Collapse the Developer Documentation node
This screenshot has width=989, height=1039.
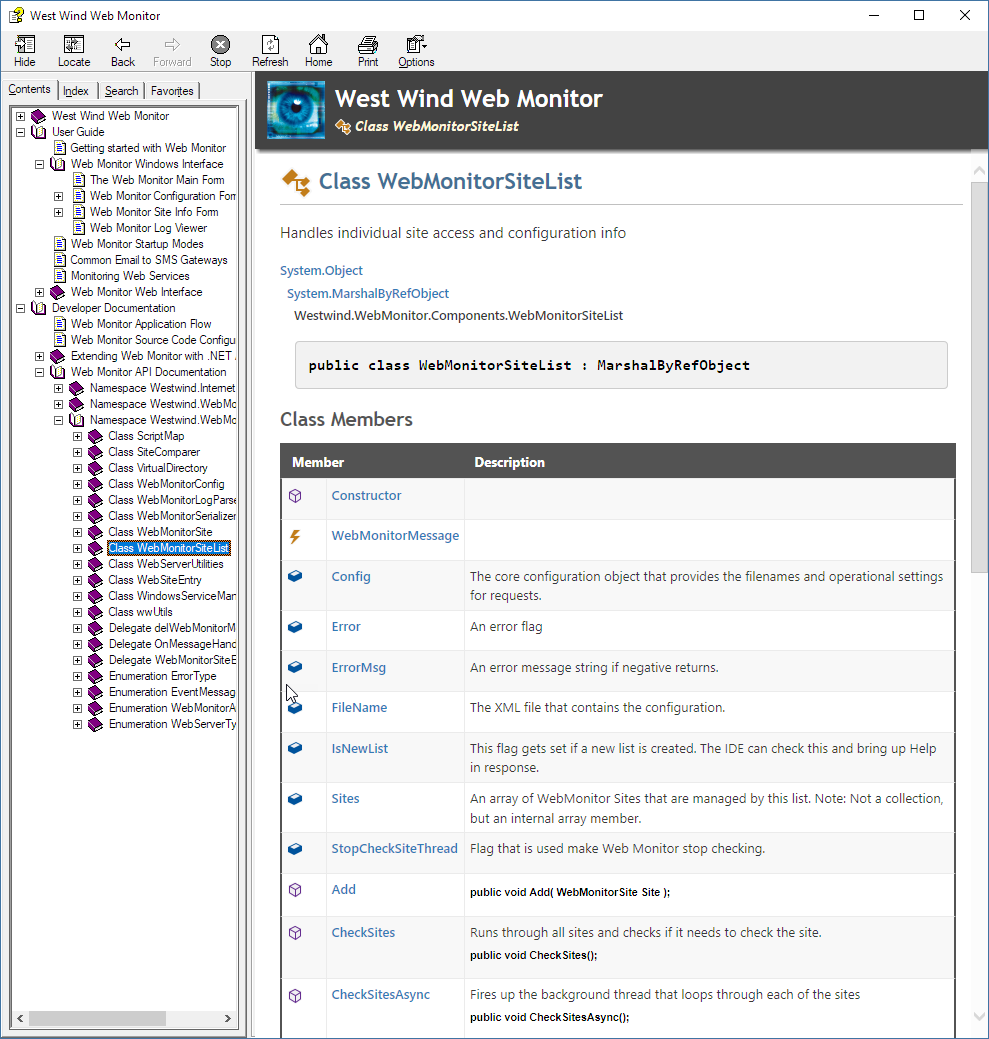[x=21, y=308]
